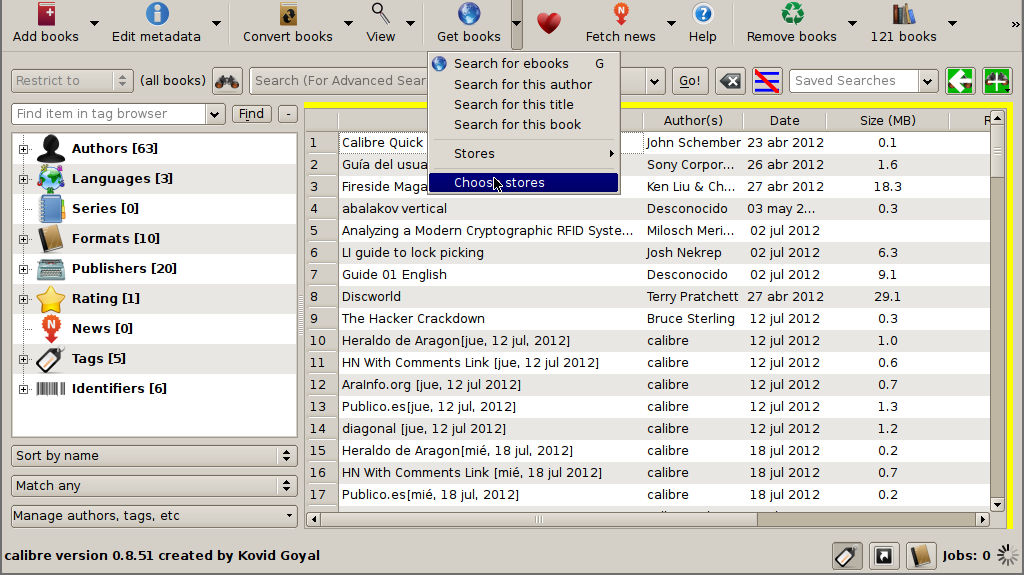The image size is (1024, 575).
Task: Select the Series [0] tree item
Action: [x=104, y=209]
